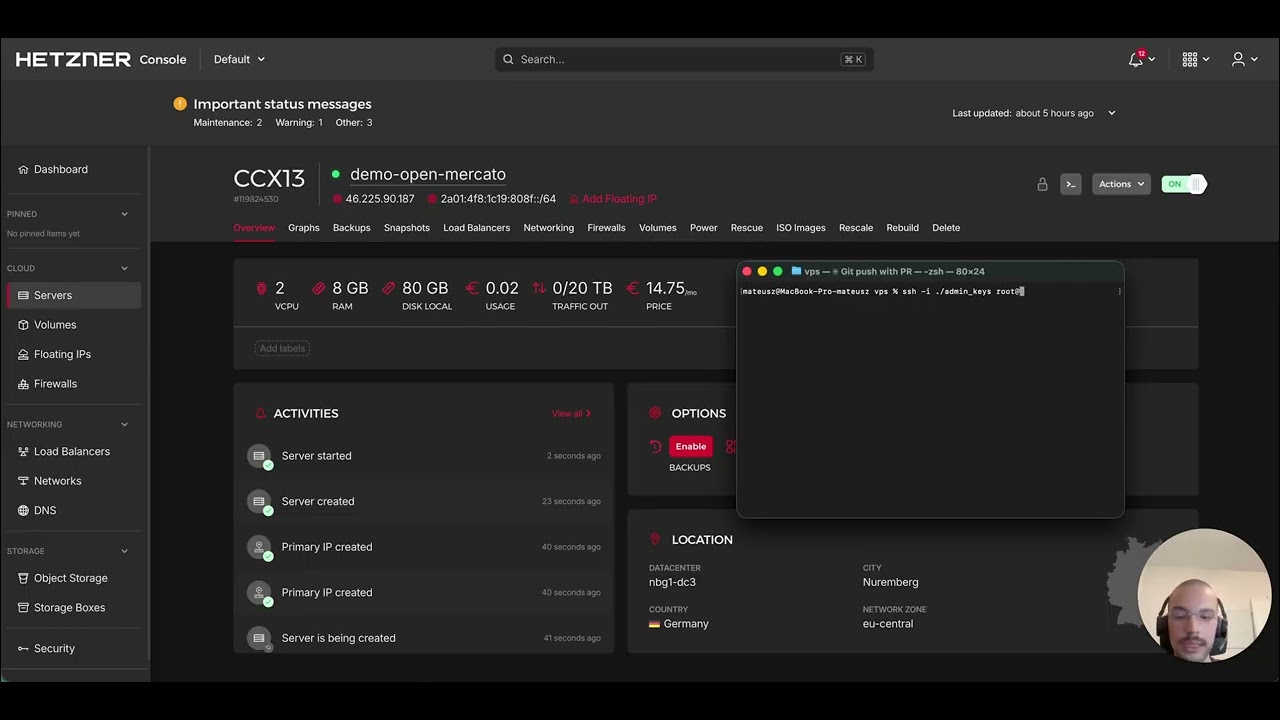
Task: Toggle the server ON power switch
Action: click(1184, 184)
